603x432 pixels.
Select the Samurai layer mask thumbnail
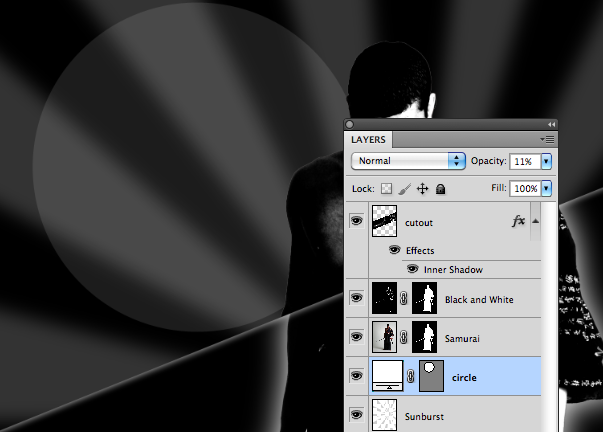coord(425,337)
